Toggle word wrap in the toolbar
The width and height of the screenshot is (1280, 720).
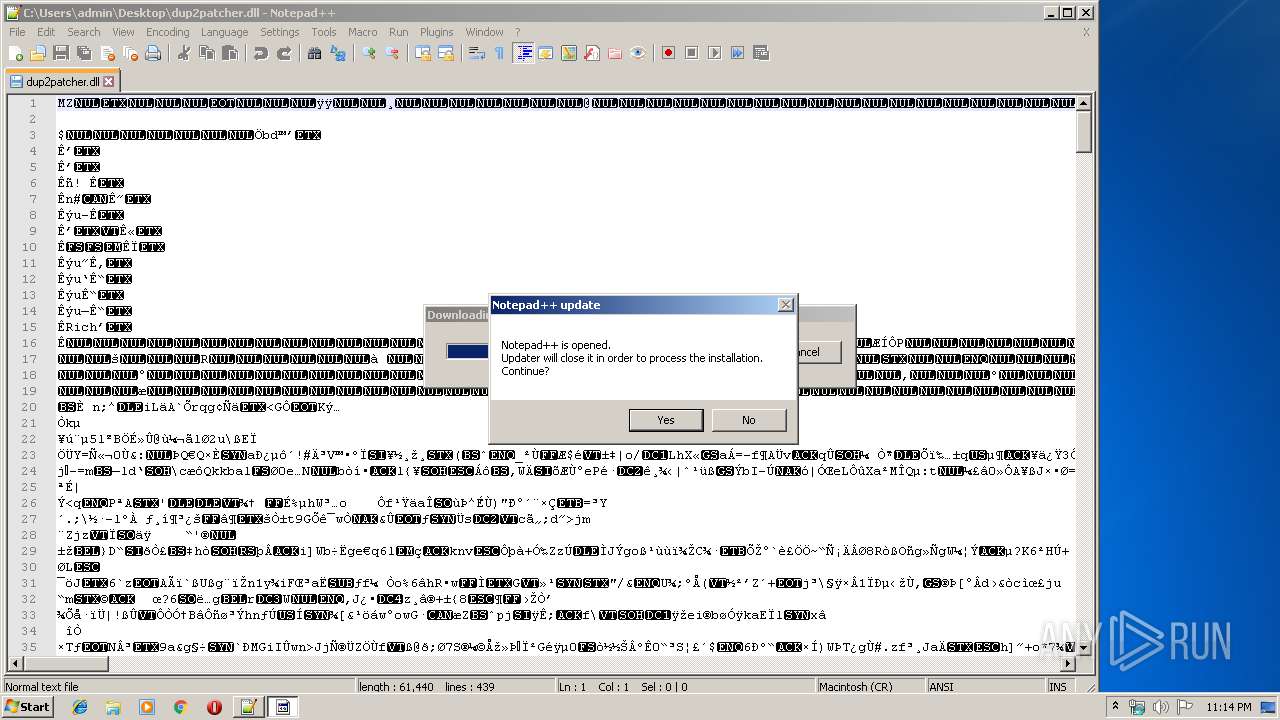pos(477,53)
